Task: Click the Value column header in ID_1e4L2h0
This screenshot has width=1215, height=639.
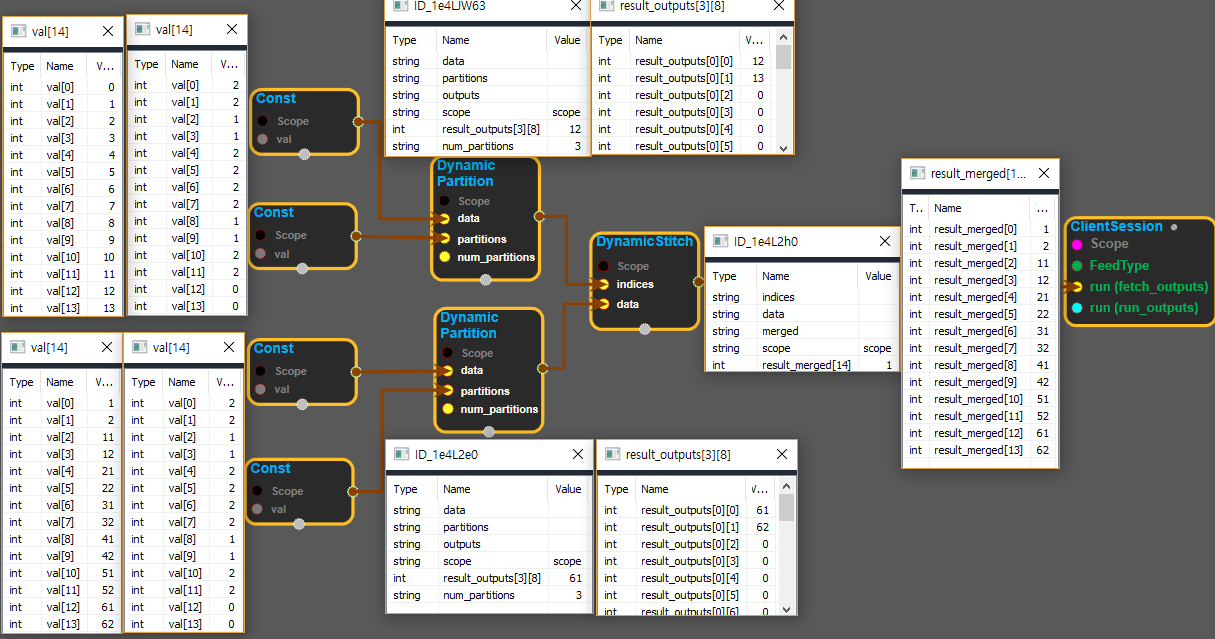Action: tap(877, 276)
